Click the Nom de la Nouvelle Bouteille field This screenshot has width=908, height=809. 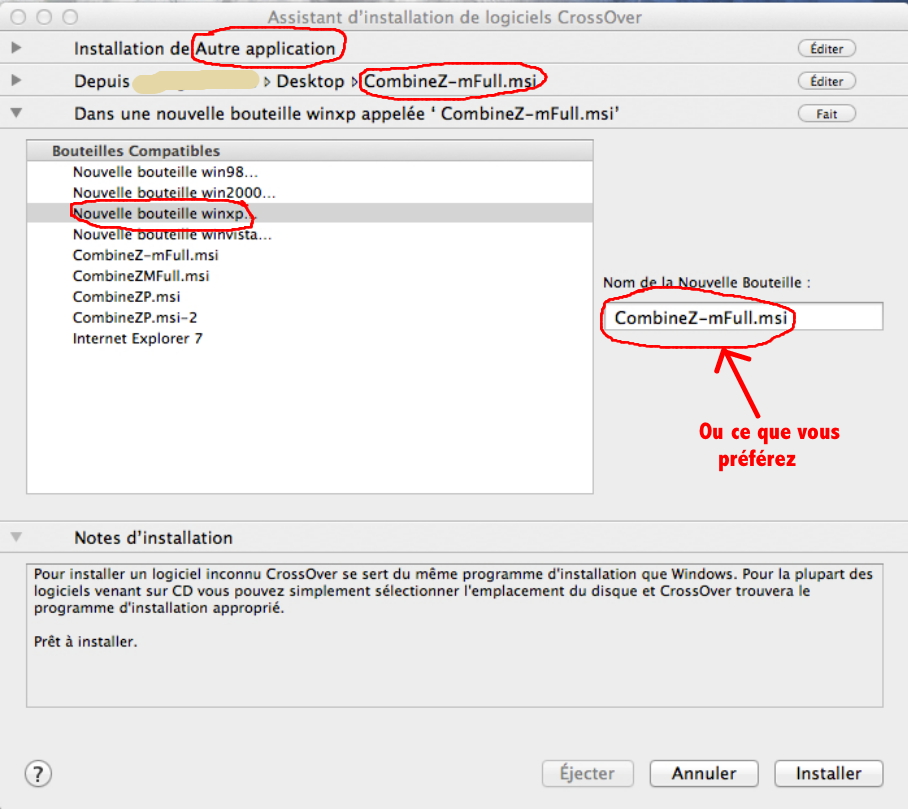pos(742,318)
